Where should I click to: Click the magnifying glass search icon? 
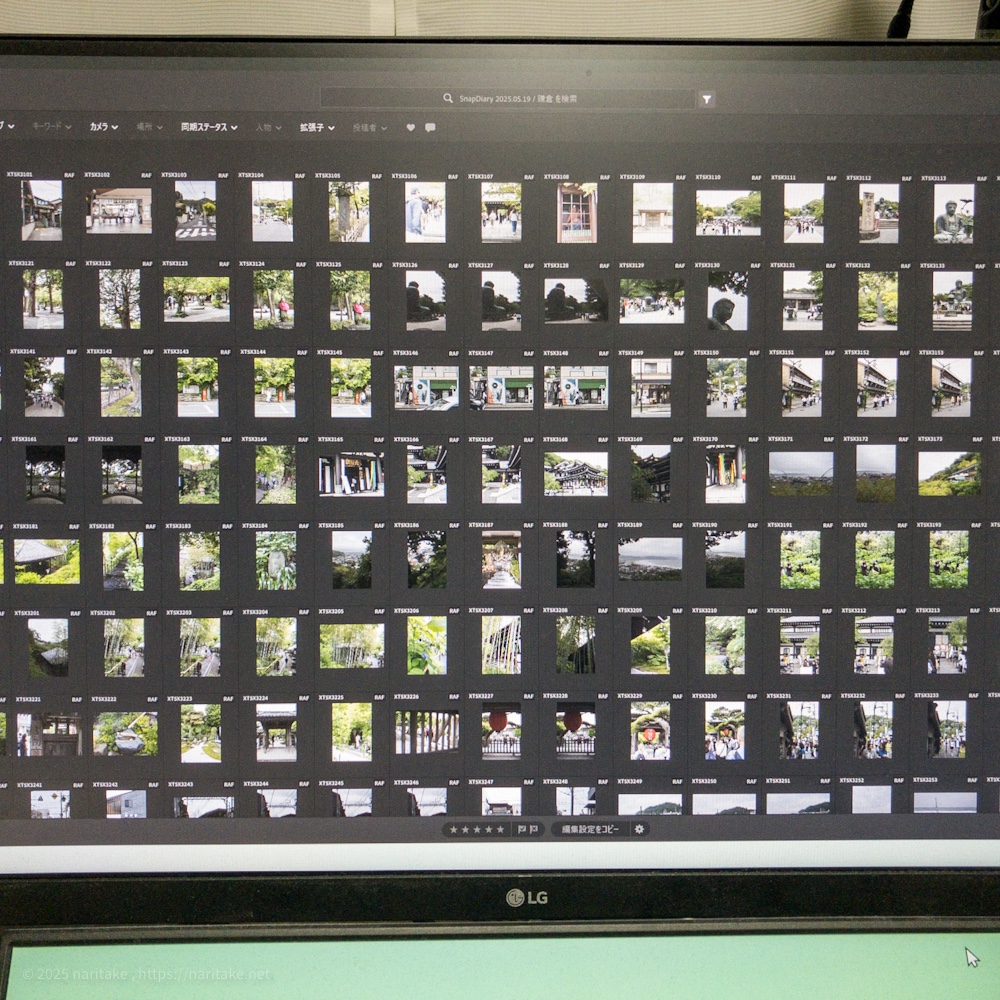(x=448, y=99)
